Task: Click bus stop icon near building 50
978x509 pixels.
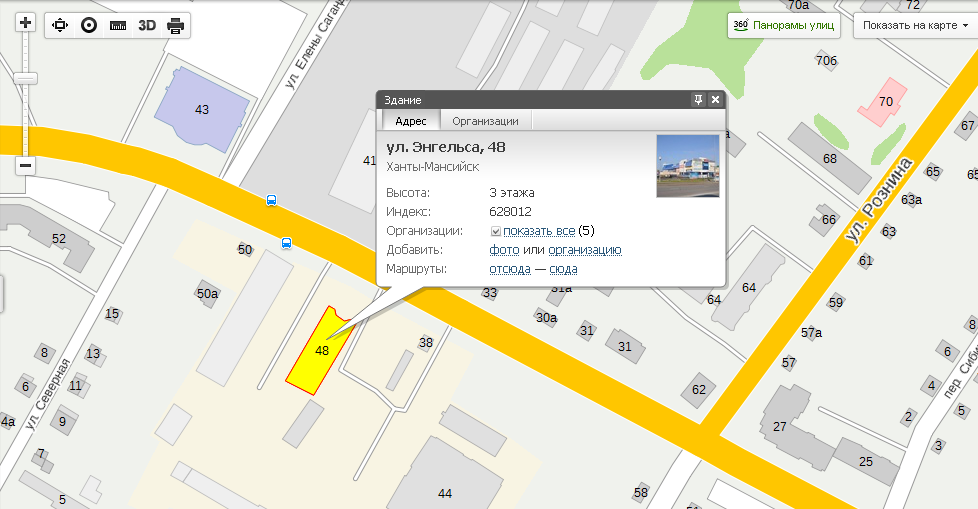Action: pos(287,242)
